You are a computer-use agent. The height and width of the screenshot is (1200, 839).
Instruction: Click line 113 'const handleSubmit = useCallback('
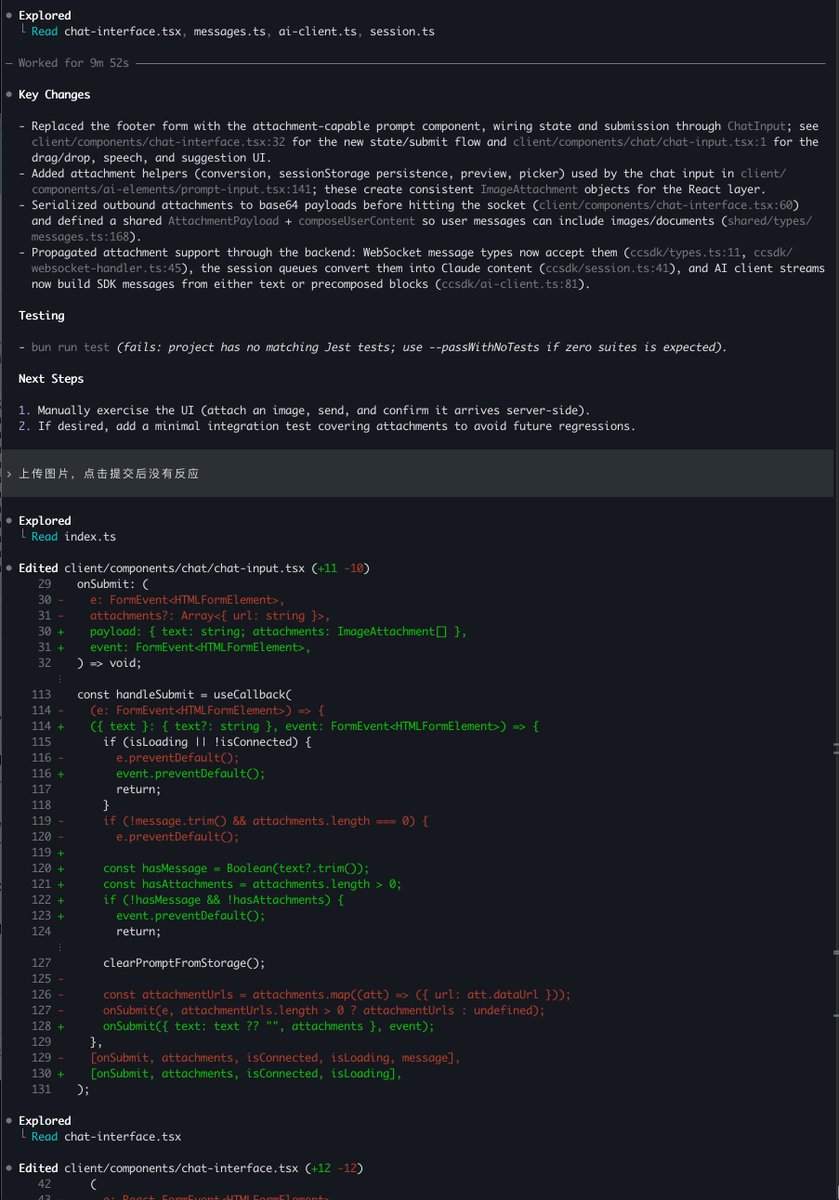point(185,694)
